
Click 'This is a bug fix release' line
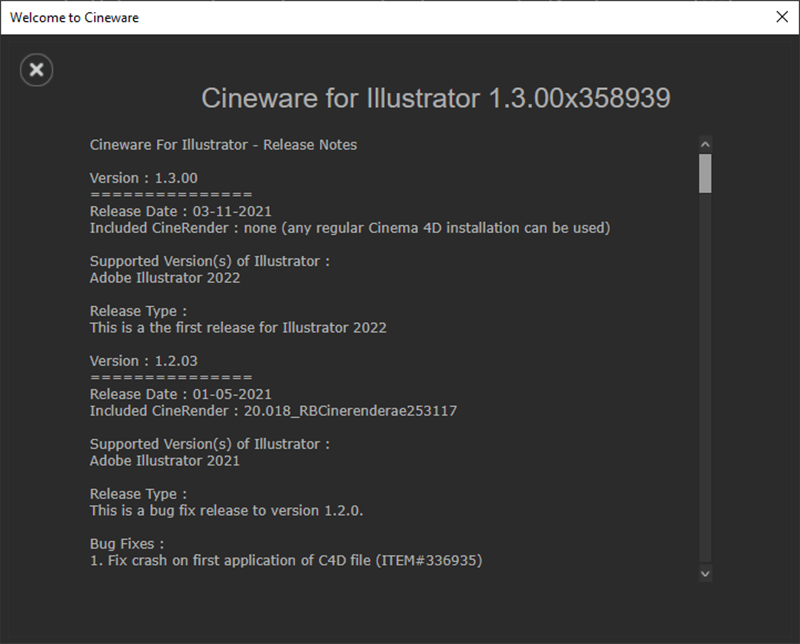coord(227,511)
